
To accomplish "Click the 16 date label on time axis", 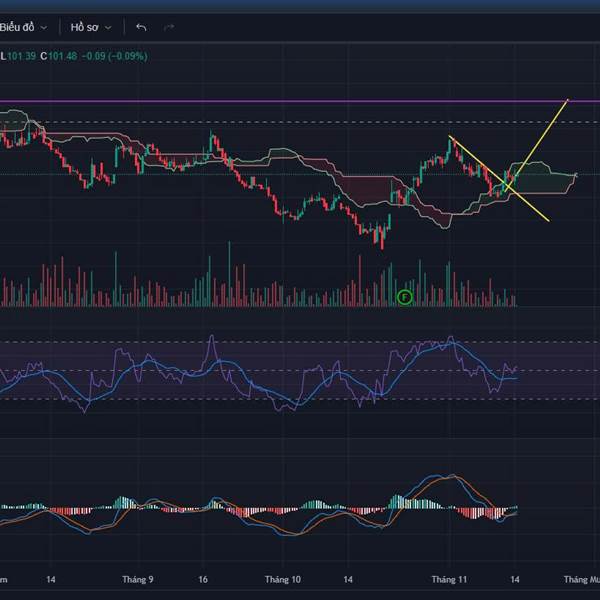I will (203, 579).
